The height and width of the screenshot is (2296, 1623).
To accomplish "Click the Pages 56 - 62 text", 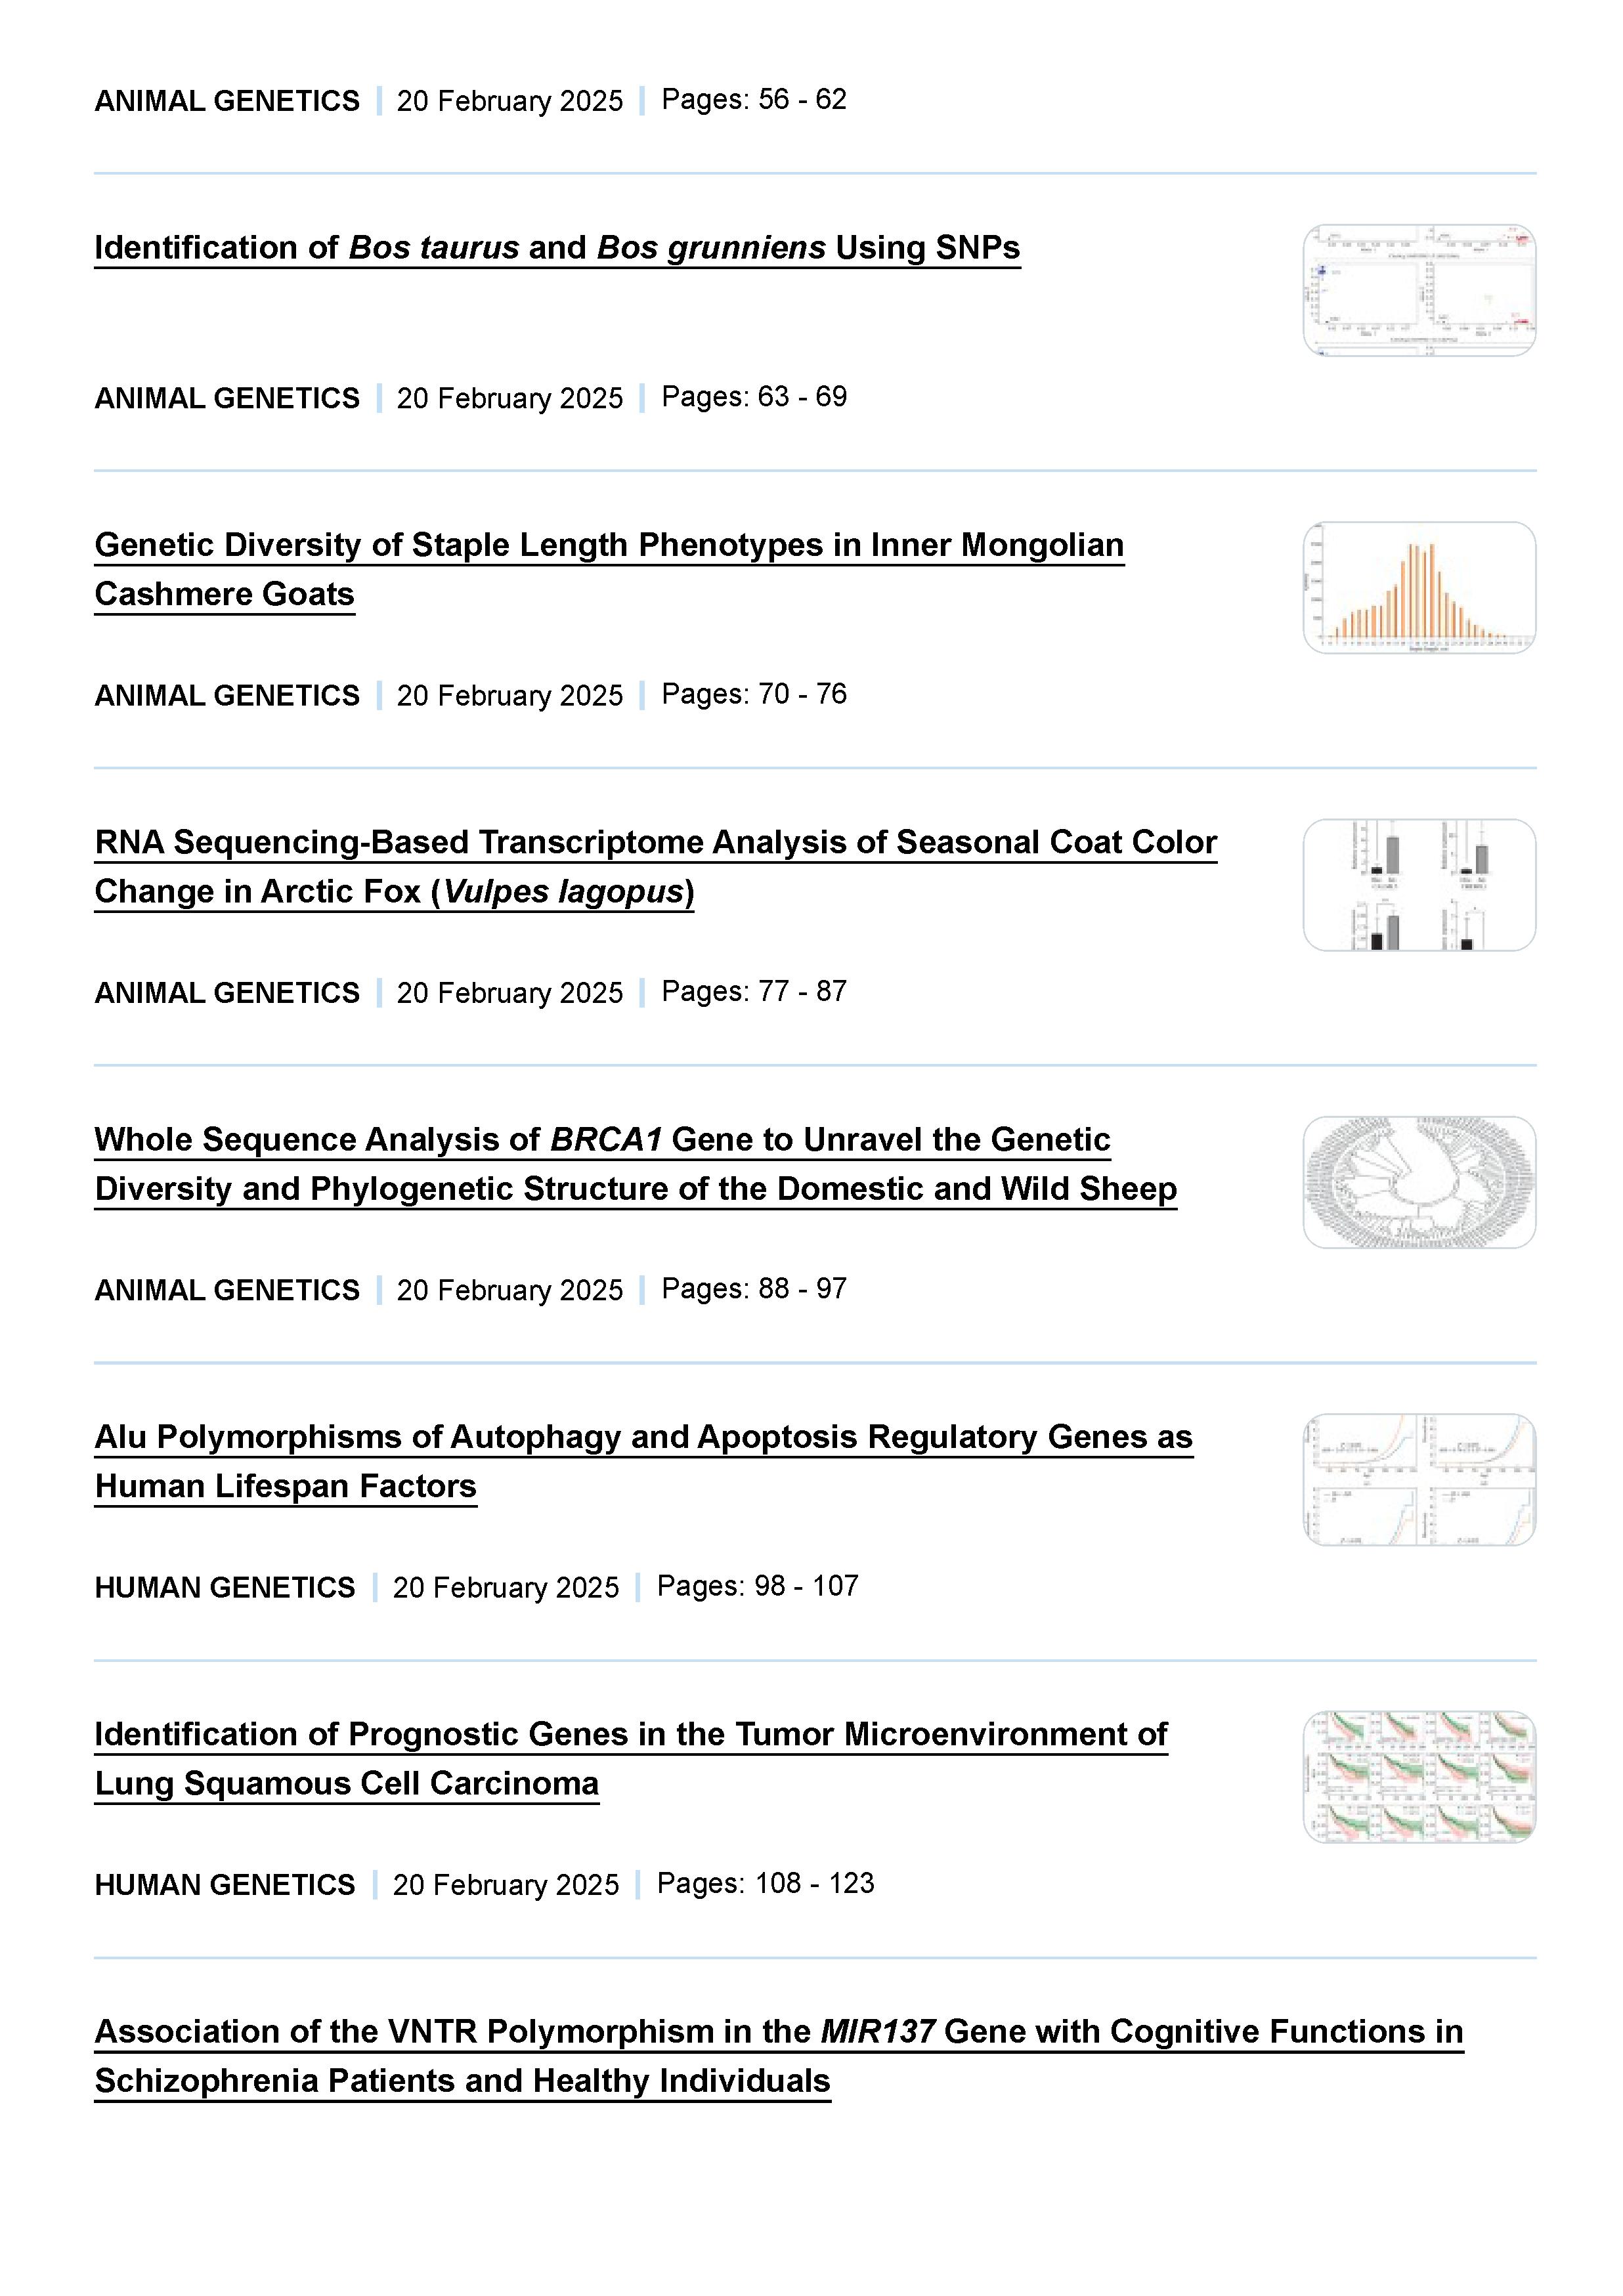I will tap(754, 100).
